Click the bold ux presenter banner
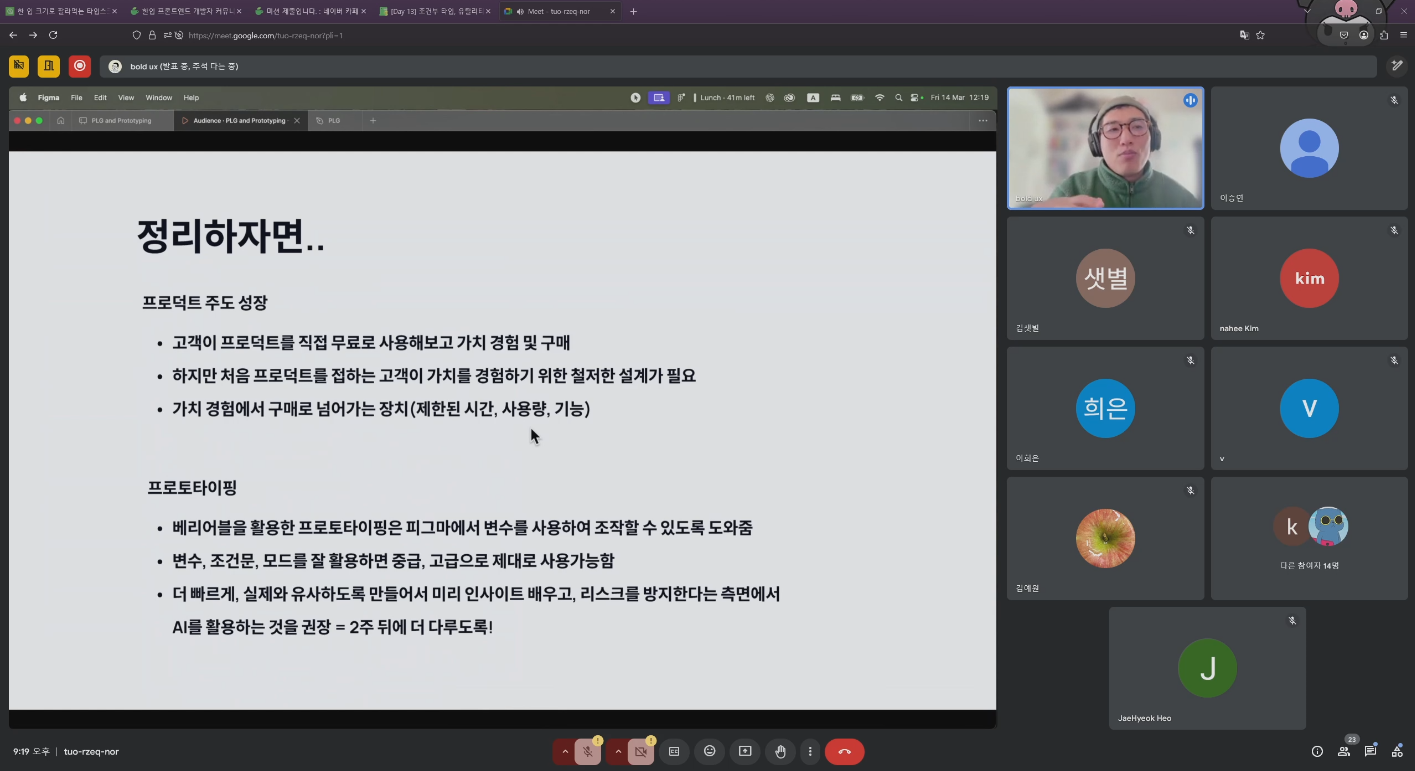The height and width of the screenshot is (771, 1415). tap(740, 66)
